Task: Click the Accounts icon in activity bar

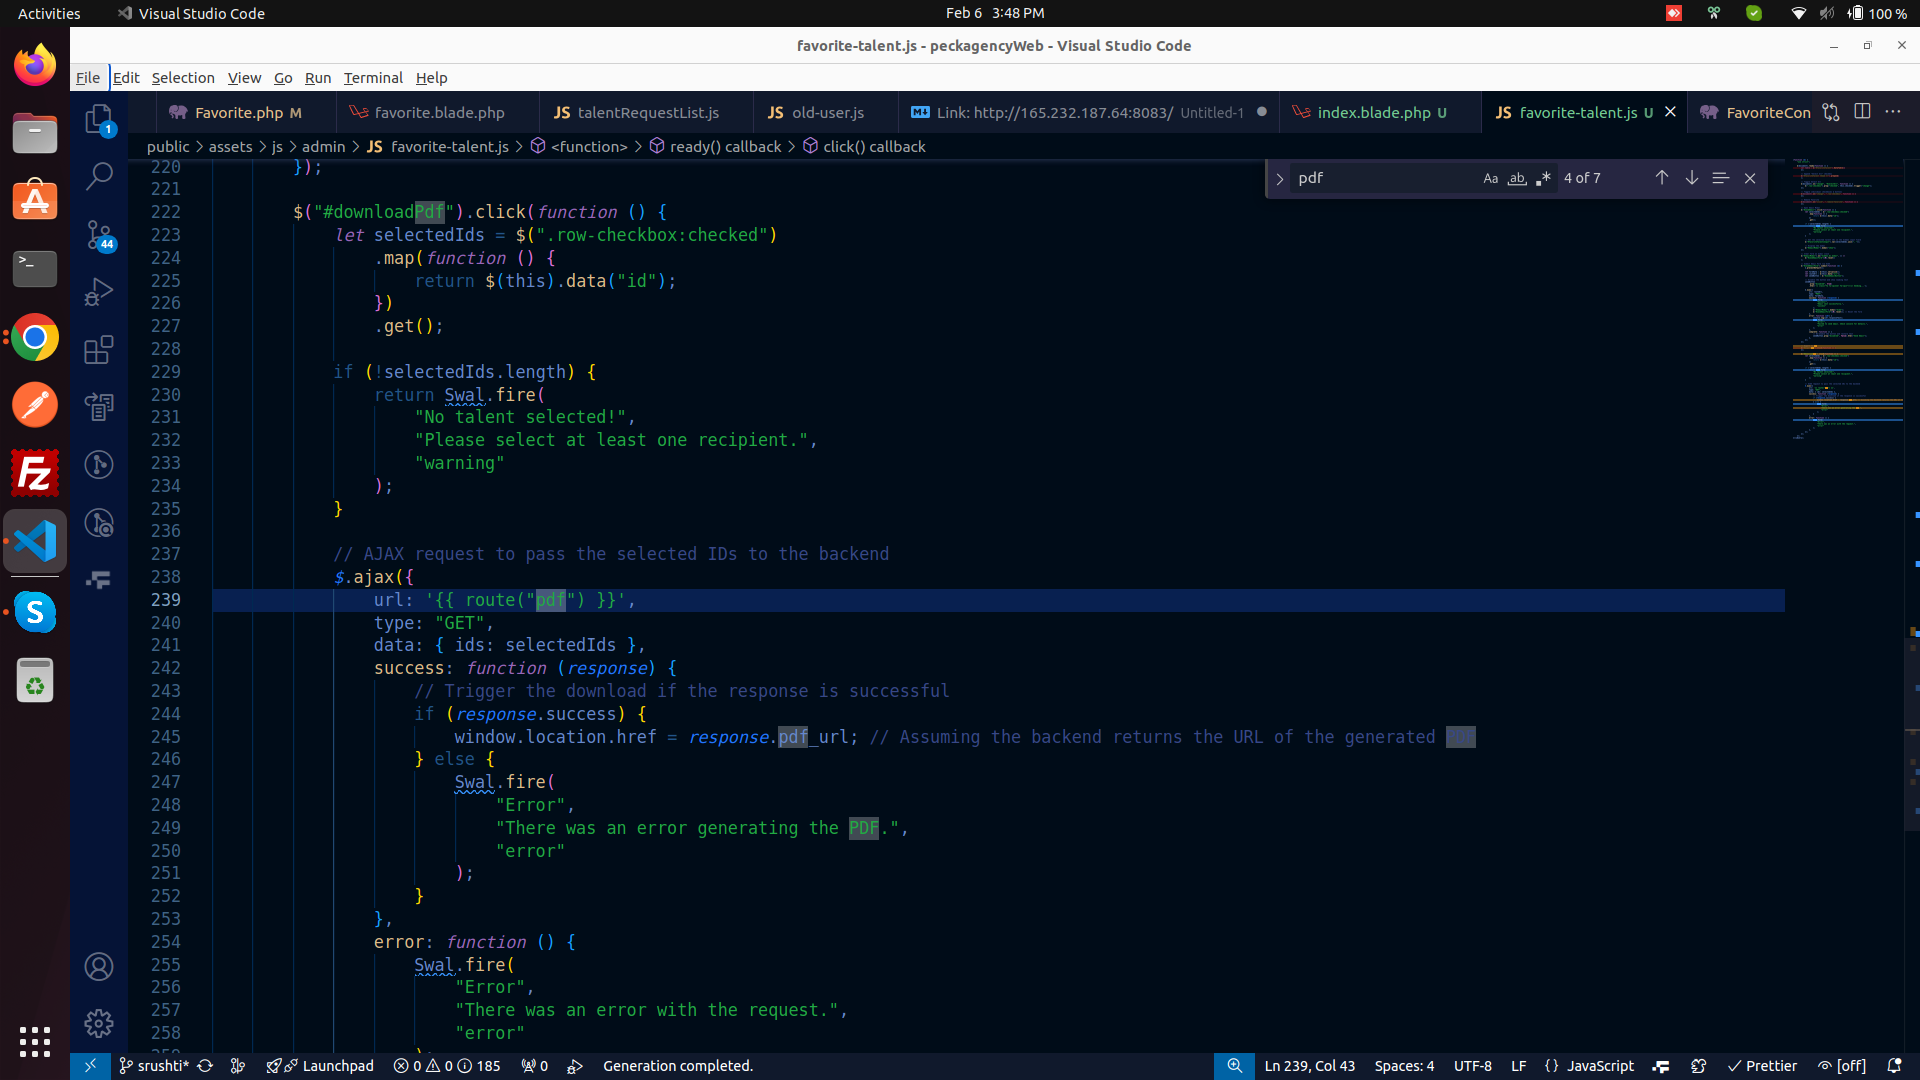Action: (98, 966)
